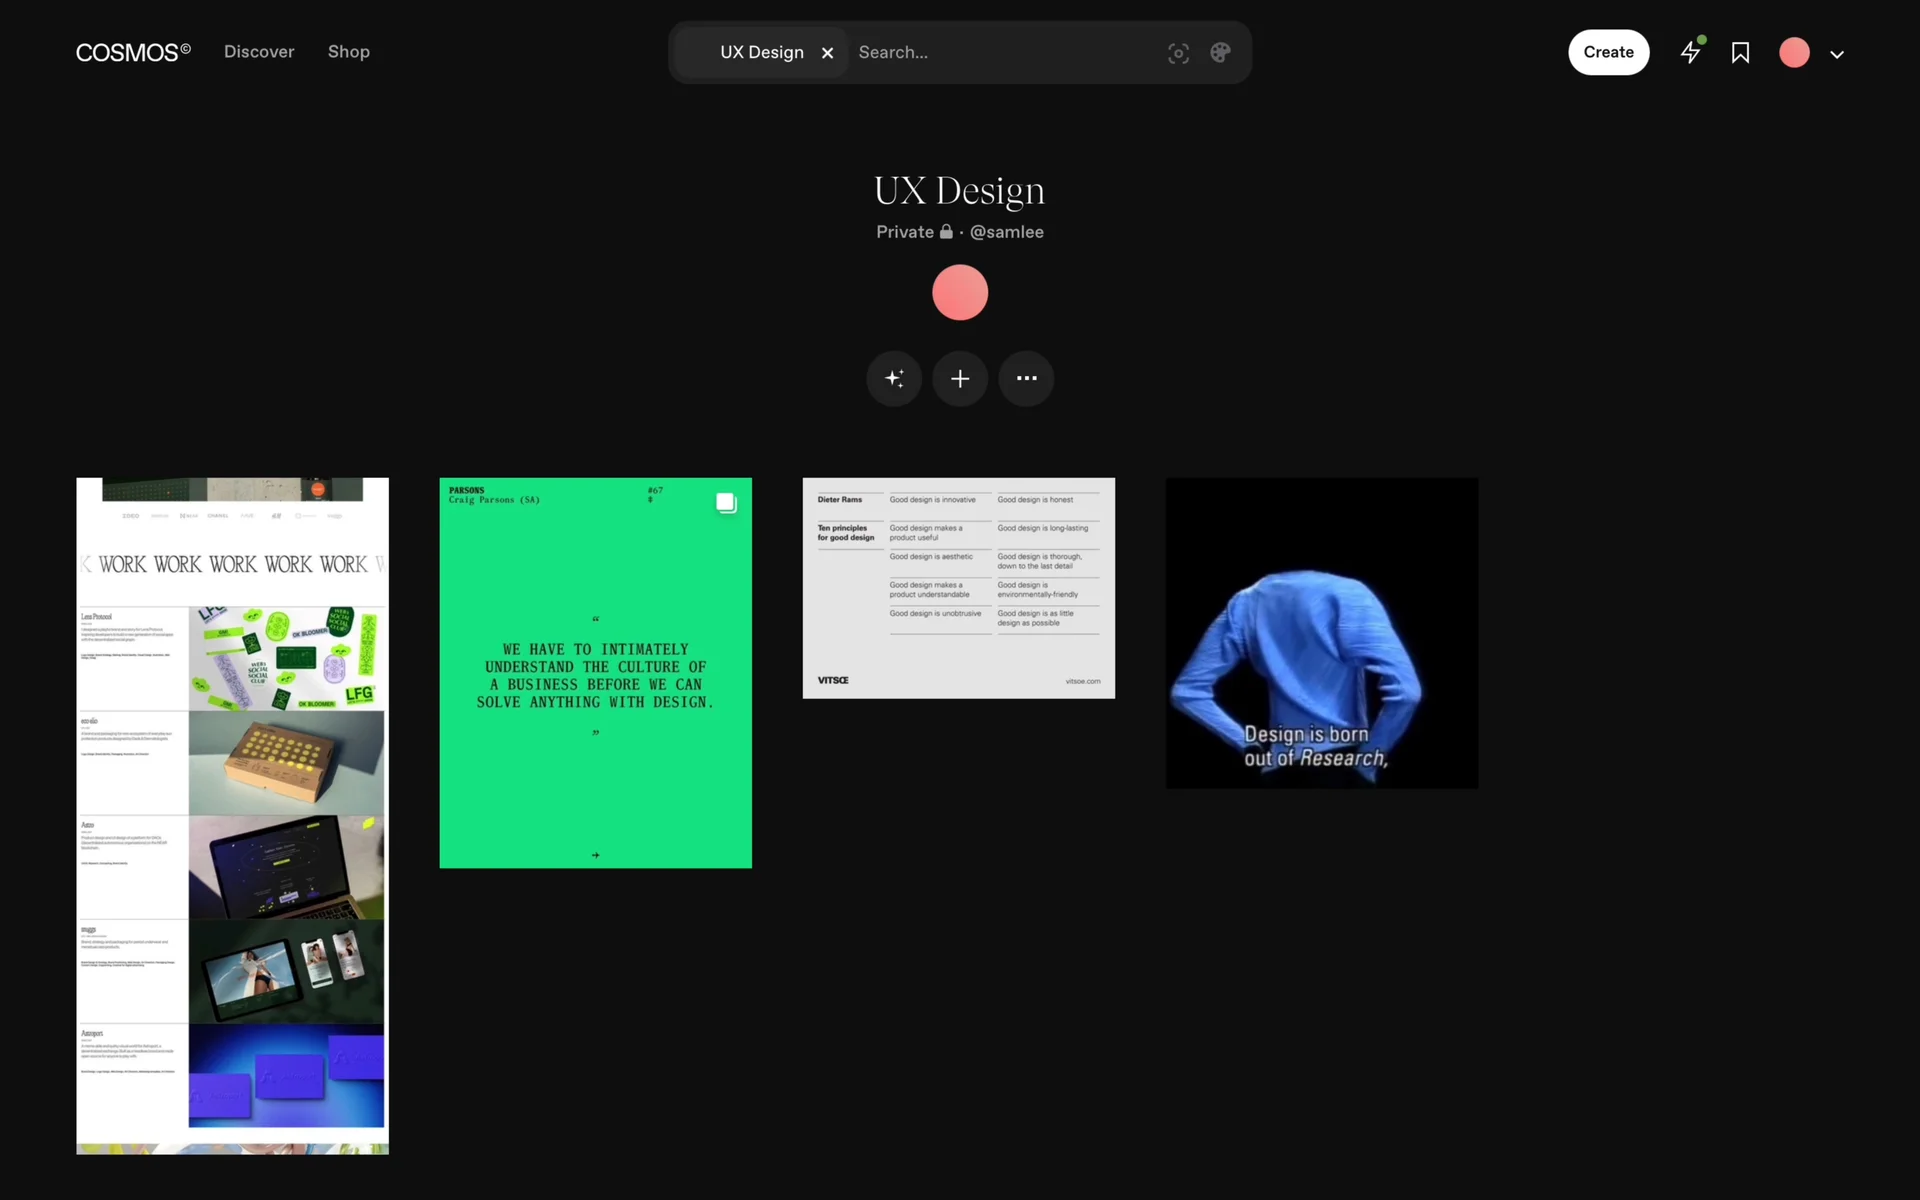
Task: Open the Dieter Rams principles thumbnail
Action: coord(958,588)
